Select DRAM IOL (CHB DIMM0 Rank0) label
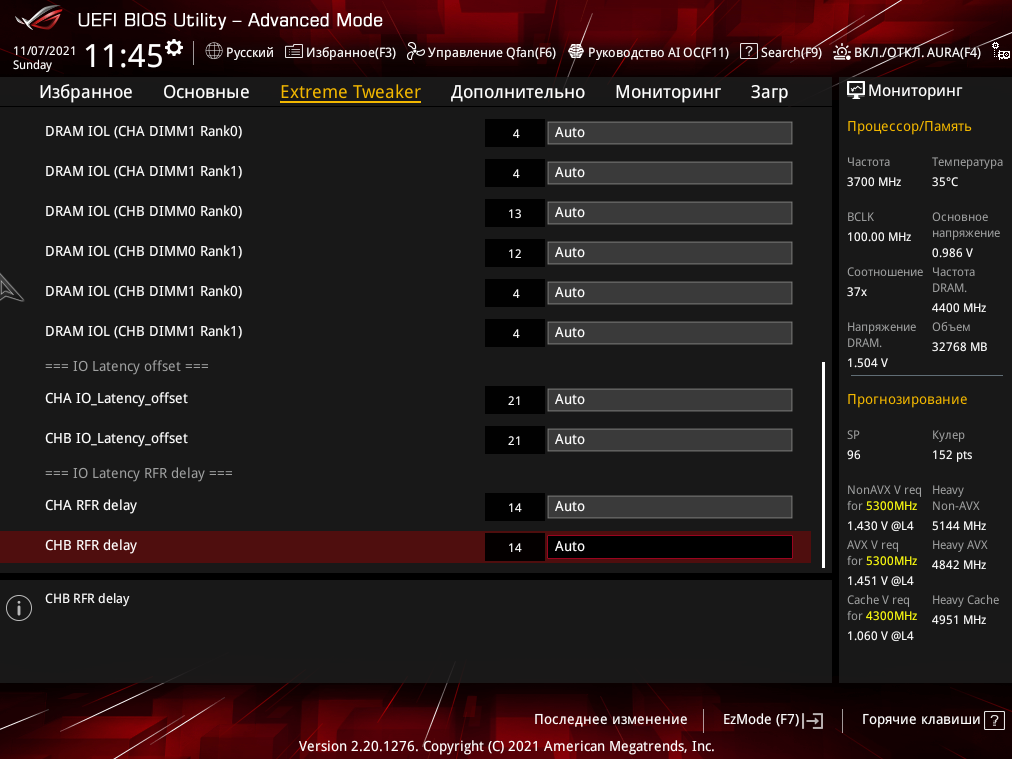This screenshot has height=759, width=1012. pos(144,211)
